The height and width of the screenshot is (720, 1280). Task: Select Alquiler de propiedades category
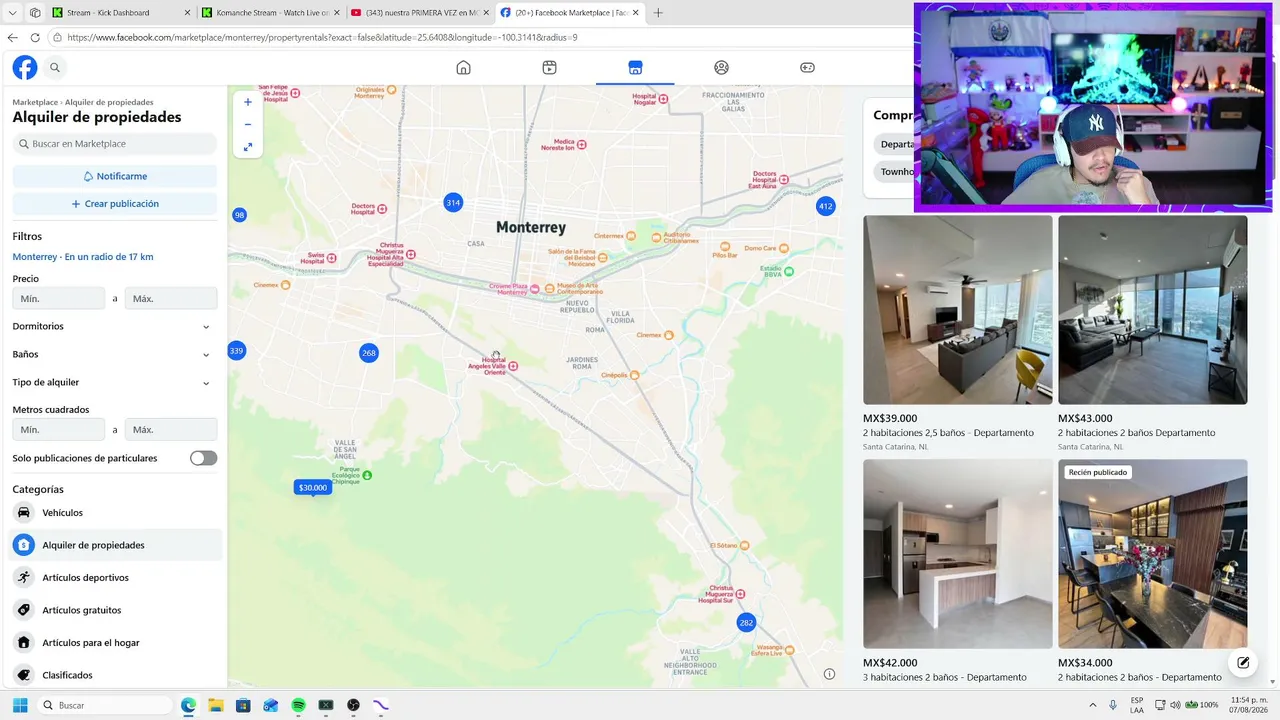pyautogui.click(x=115, y=545)
